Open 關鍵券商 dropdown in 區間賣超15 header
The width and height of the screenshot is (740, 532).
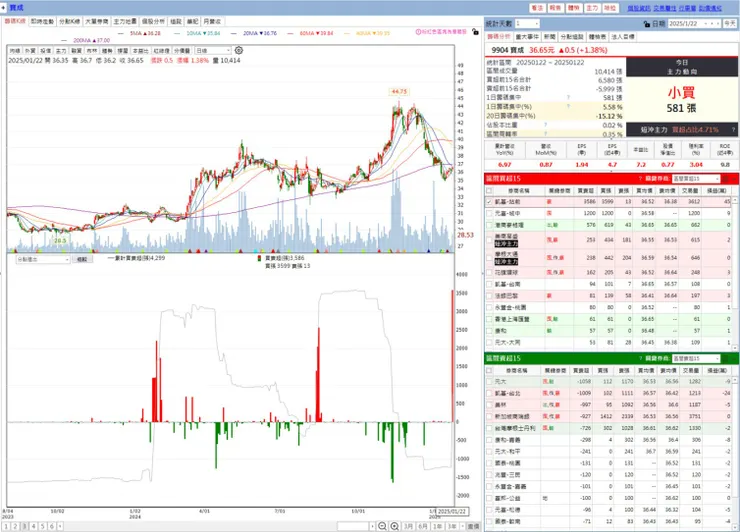(x=696, y=358)
